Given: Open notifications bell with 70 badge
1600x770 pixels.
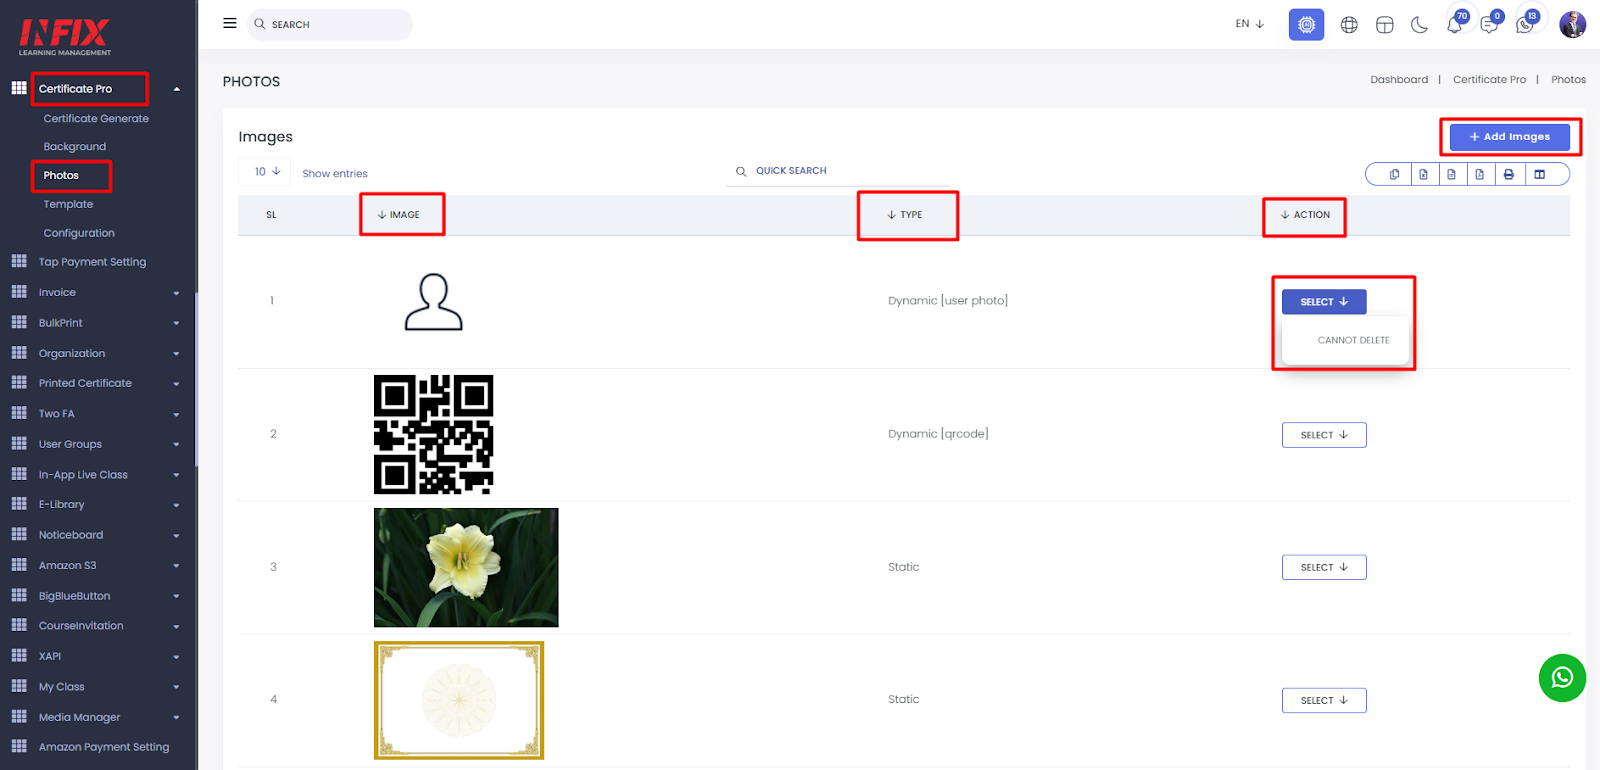Looking at the screenshot, I should point(1455,24).
